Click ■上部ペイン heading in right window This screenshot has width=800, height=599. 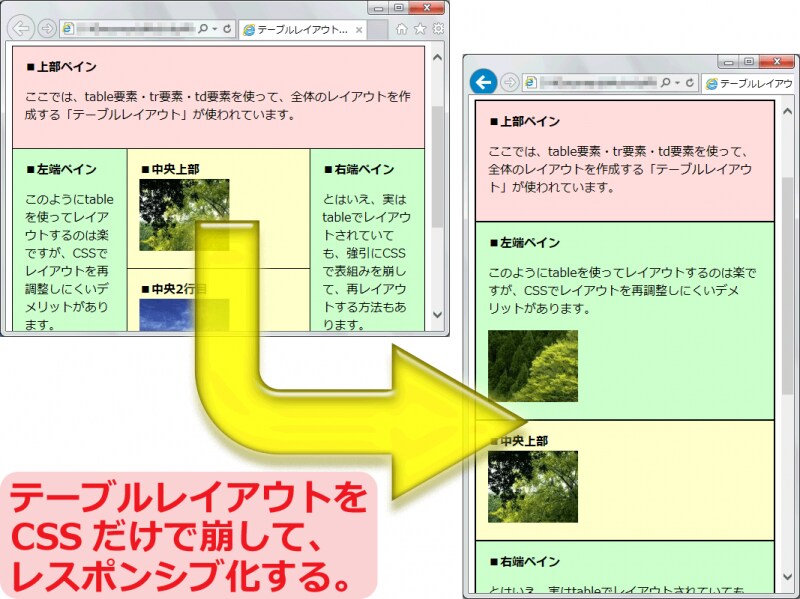(x=524, y=121)
